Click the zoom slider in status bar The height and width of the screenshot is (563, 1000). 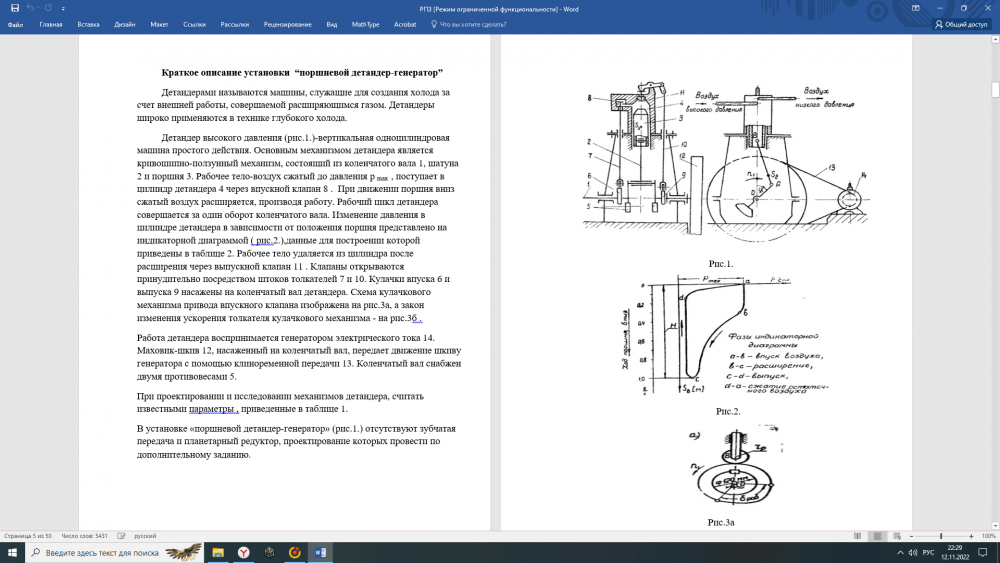(940, 536)
